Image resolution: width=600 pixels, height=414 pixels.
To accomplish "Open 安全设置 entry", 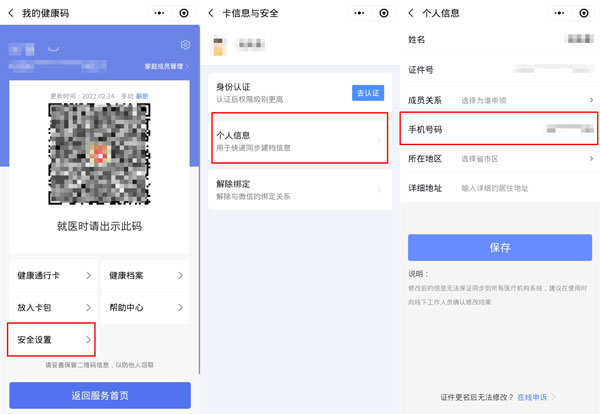I will tap(54, 340).
